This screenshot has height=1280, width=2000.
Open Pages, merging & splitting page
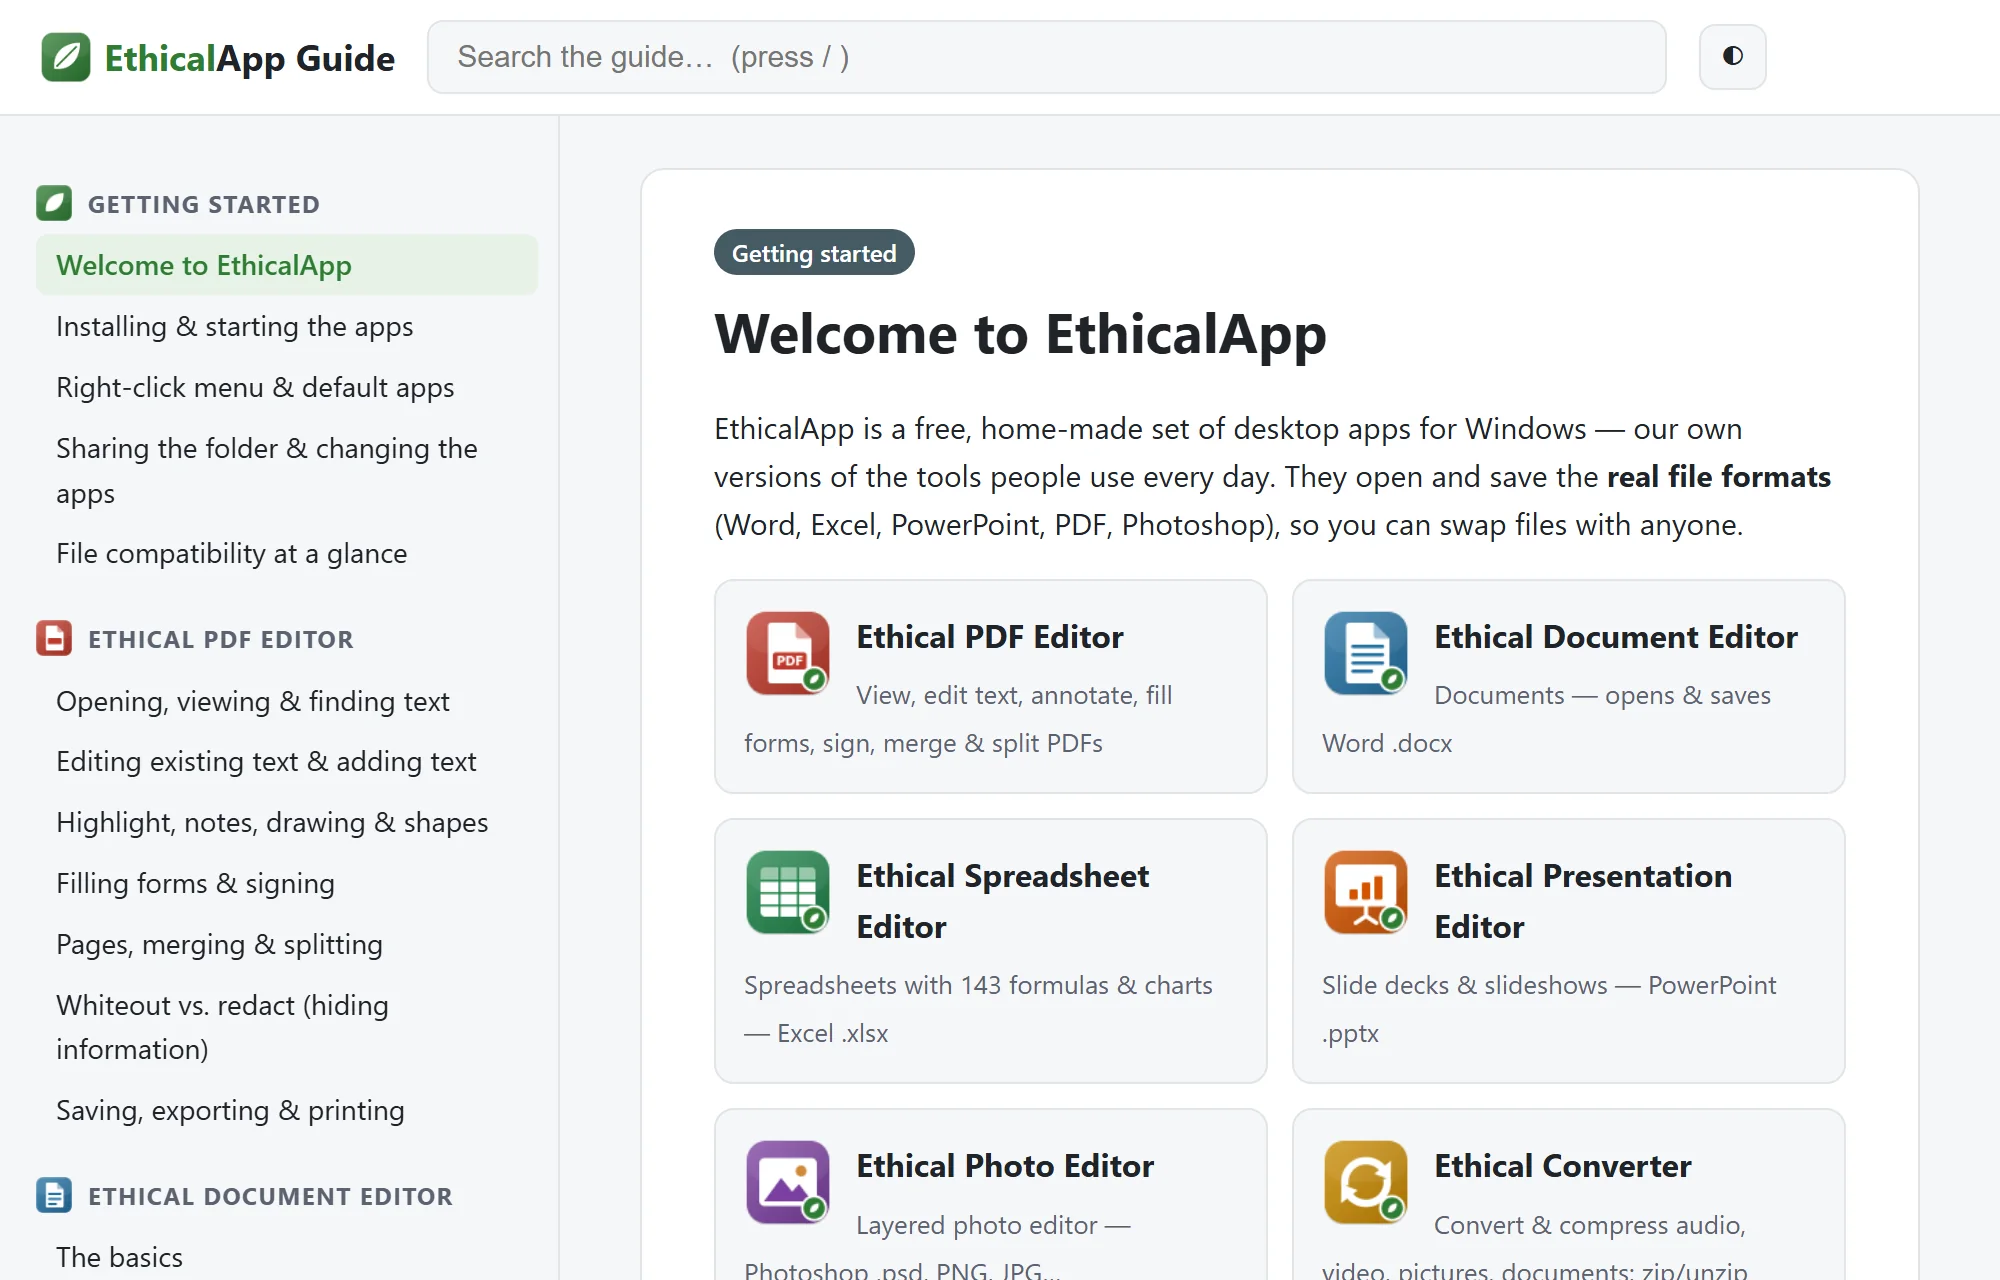point(287,944)
